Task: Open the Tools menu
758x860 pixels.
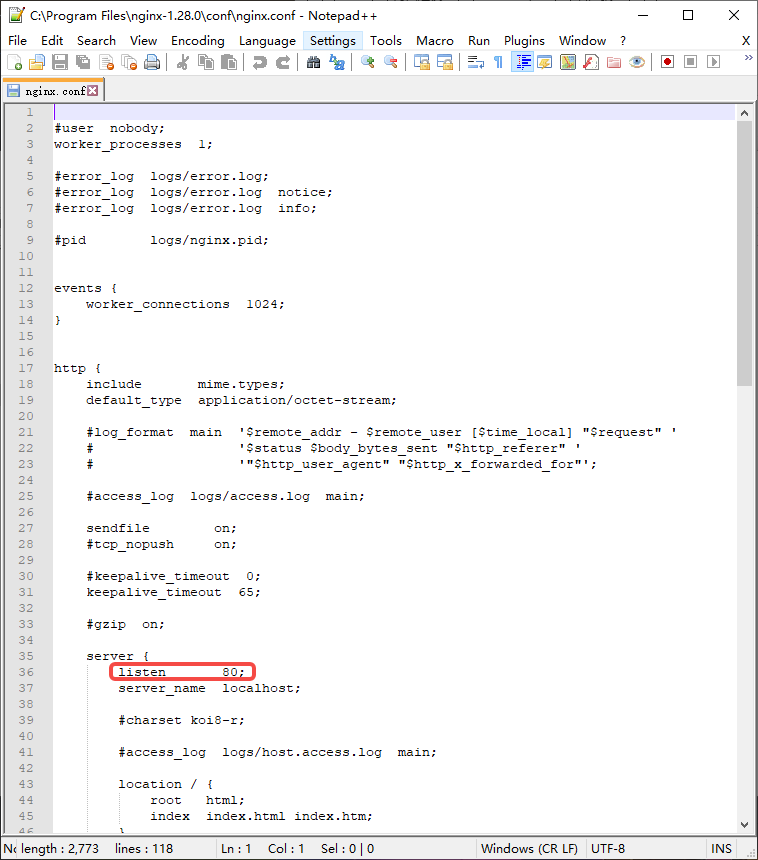Action: coord(386,41)
